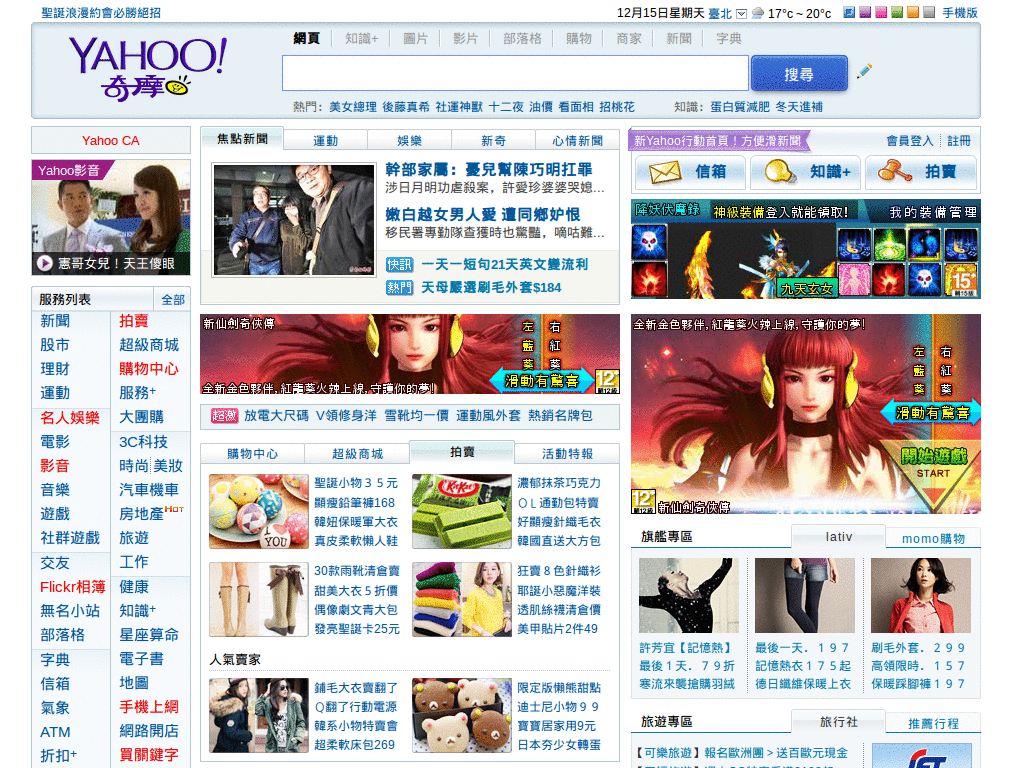Select the purple theme color swatch
Viewport: 1024px width, 768px height.
click(865, 12)
